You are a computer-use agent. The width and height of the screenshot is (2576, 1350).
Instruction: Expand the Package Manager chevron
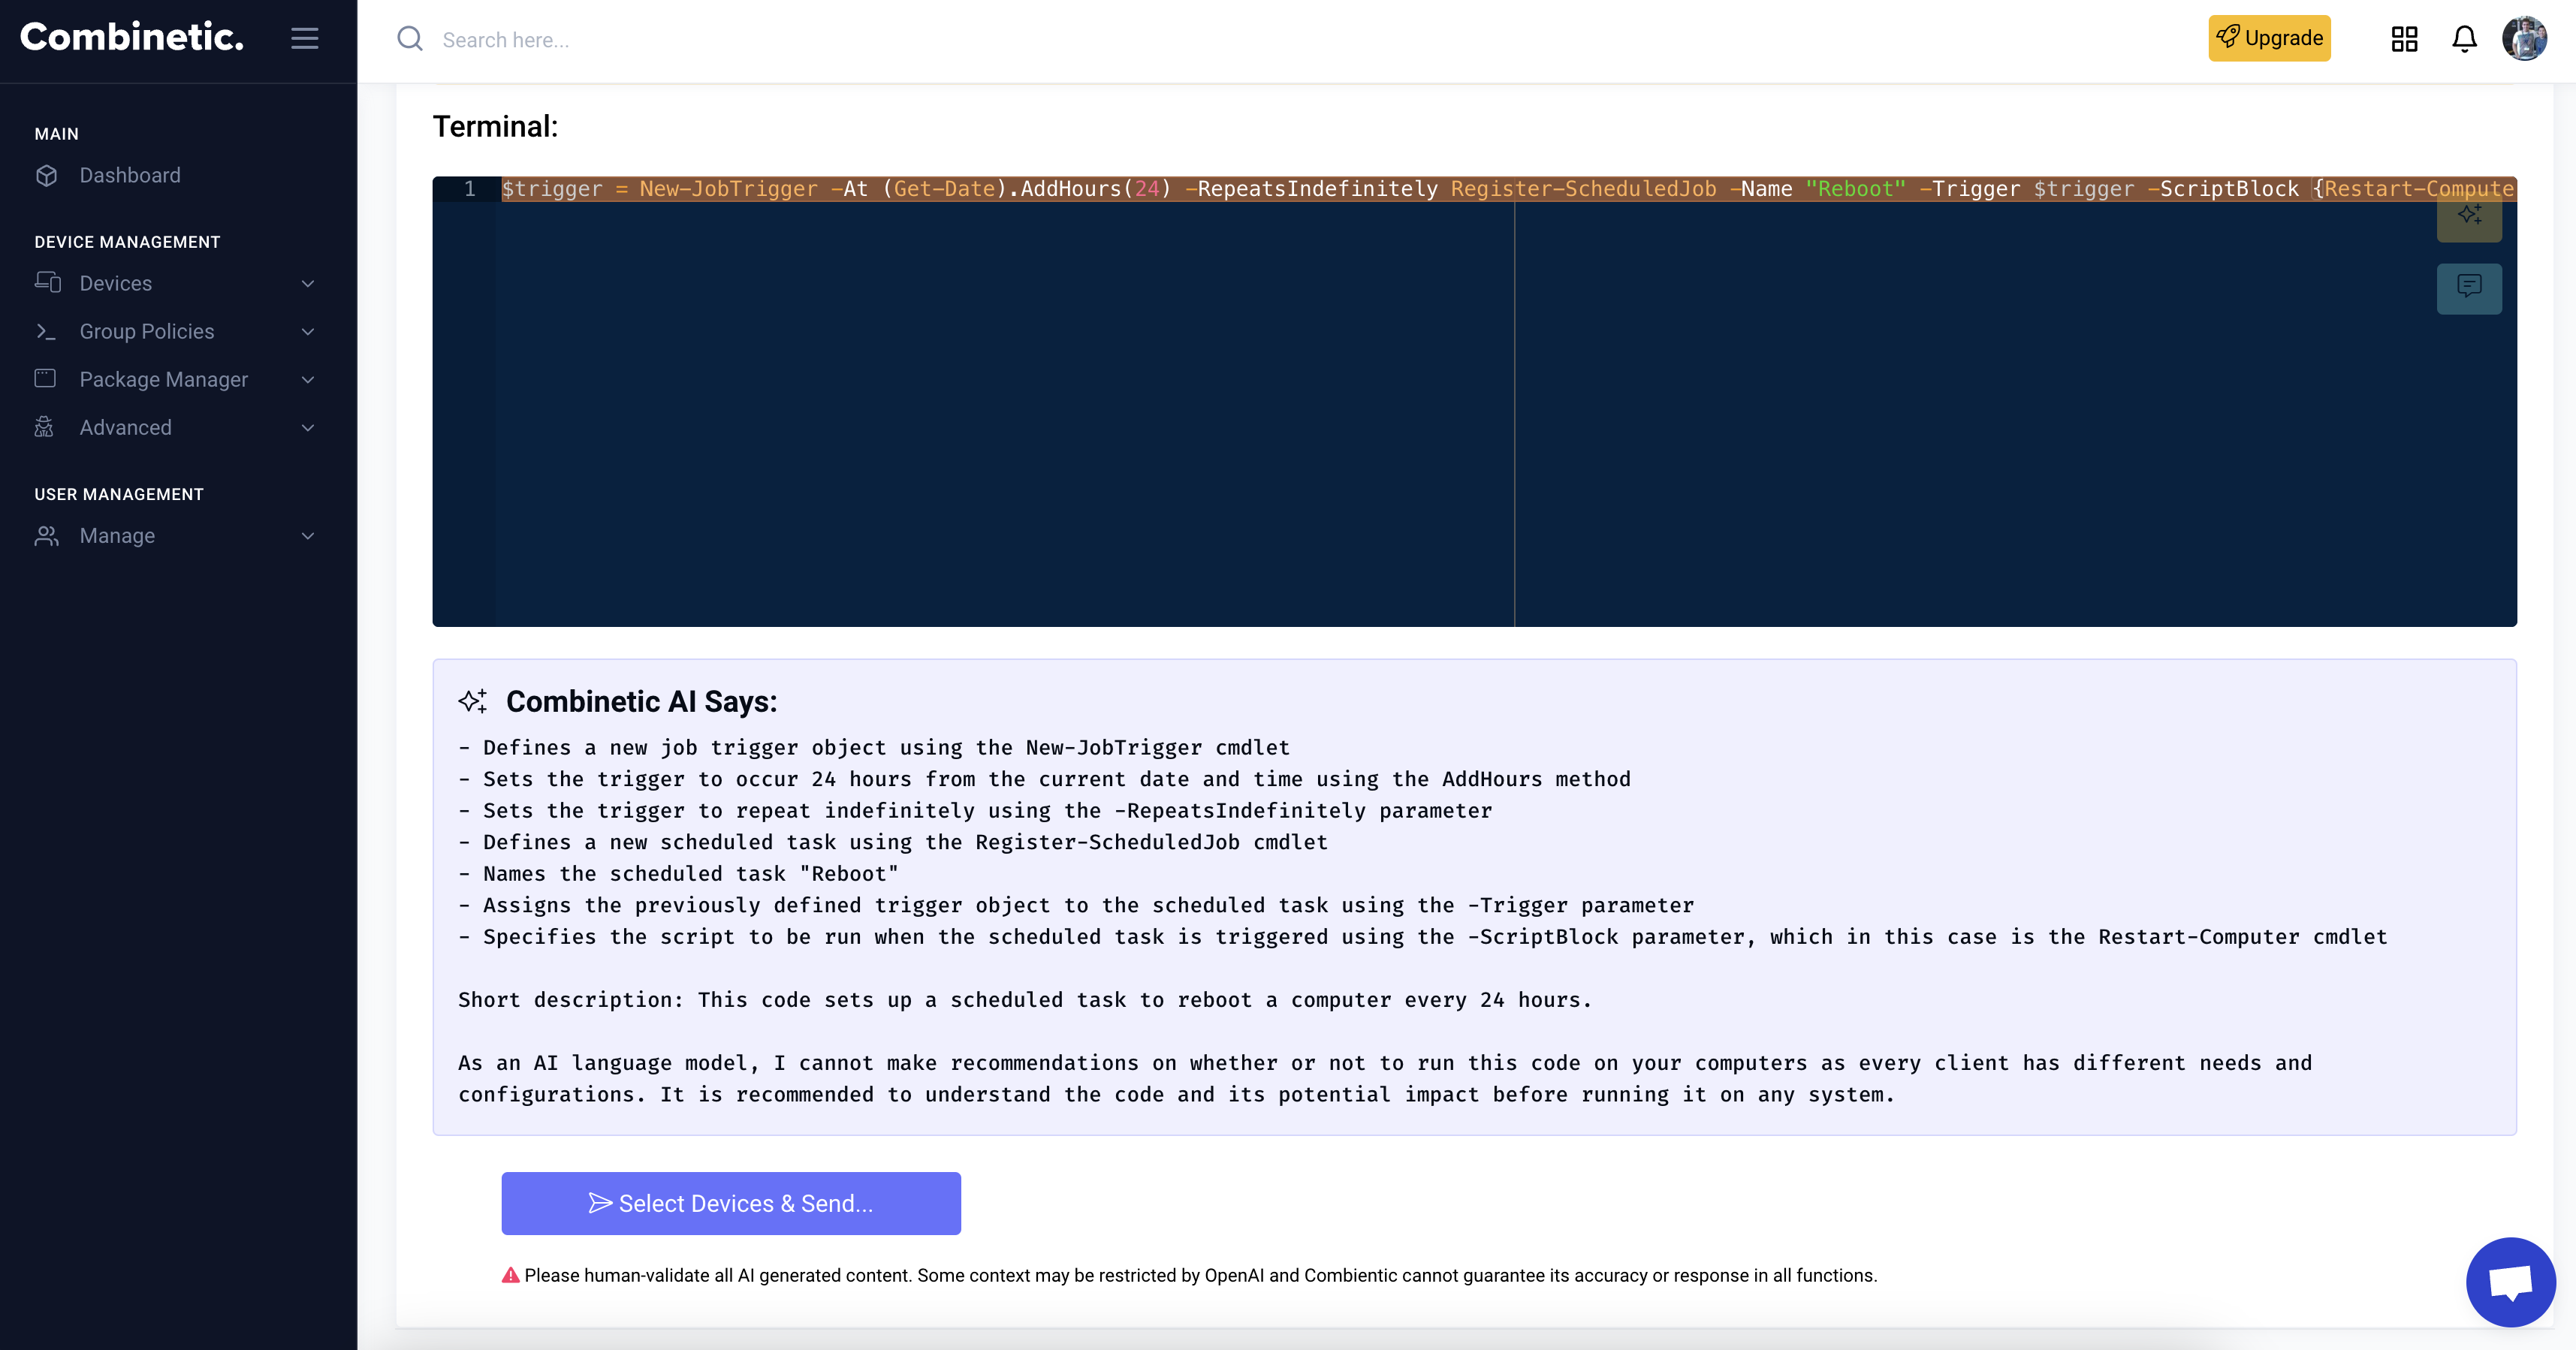coord(308,380)
